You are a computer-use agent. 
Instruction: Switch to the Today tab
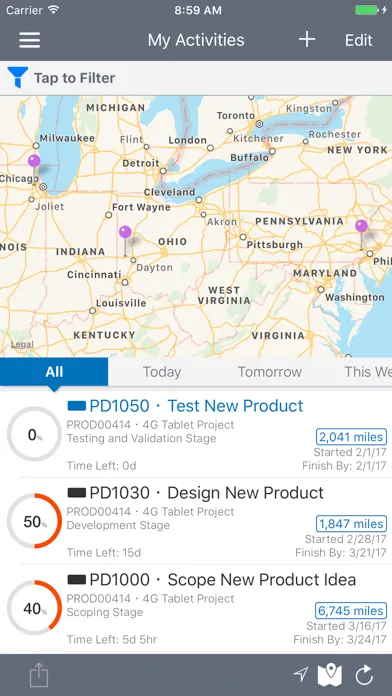pyautogui.click(x=162, y=372)
